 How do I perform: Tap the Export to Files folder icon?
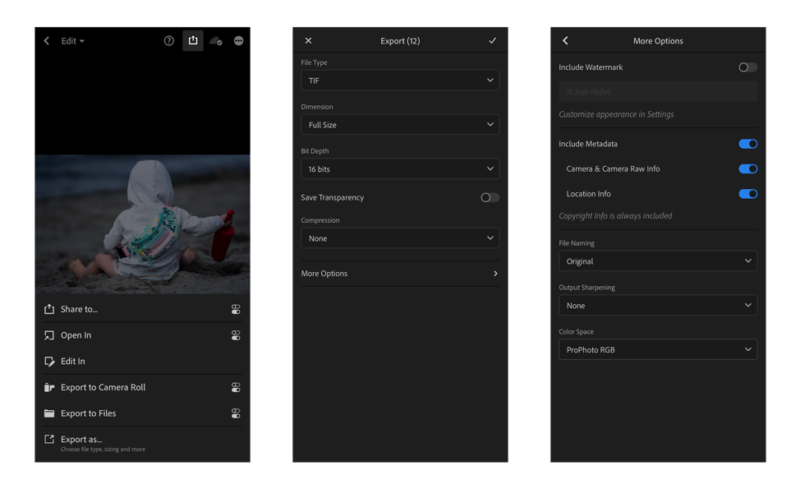49,413
